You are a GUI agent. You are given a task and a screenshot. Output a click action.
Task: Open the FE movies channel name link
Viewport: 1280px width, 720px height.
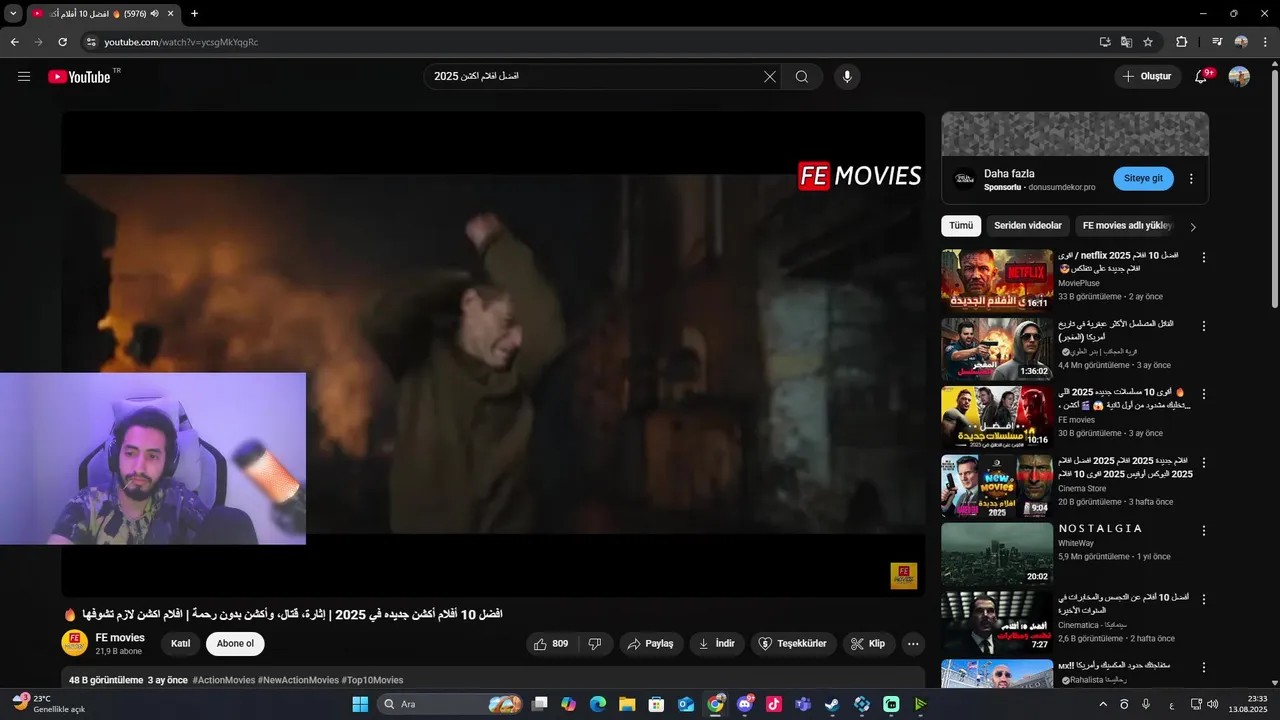click(120, 637)
